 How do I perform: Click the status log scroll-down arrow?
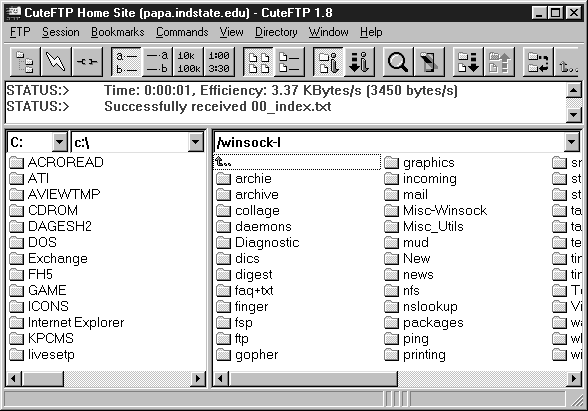pyautogui.click(x=574, y=114)
